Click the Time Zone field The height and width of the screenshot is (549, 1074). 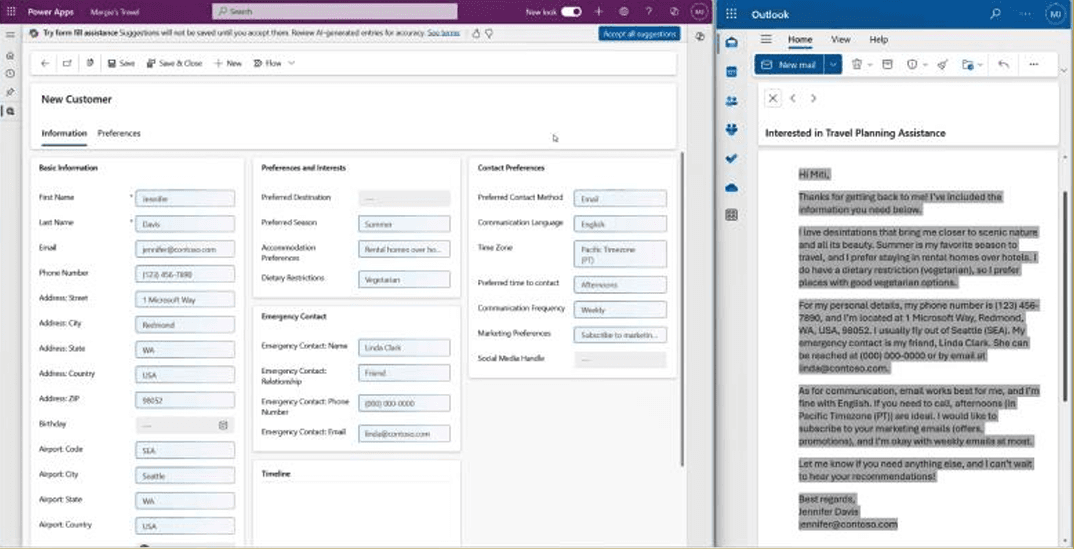(620, 254)
